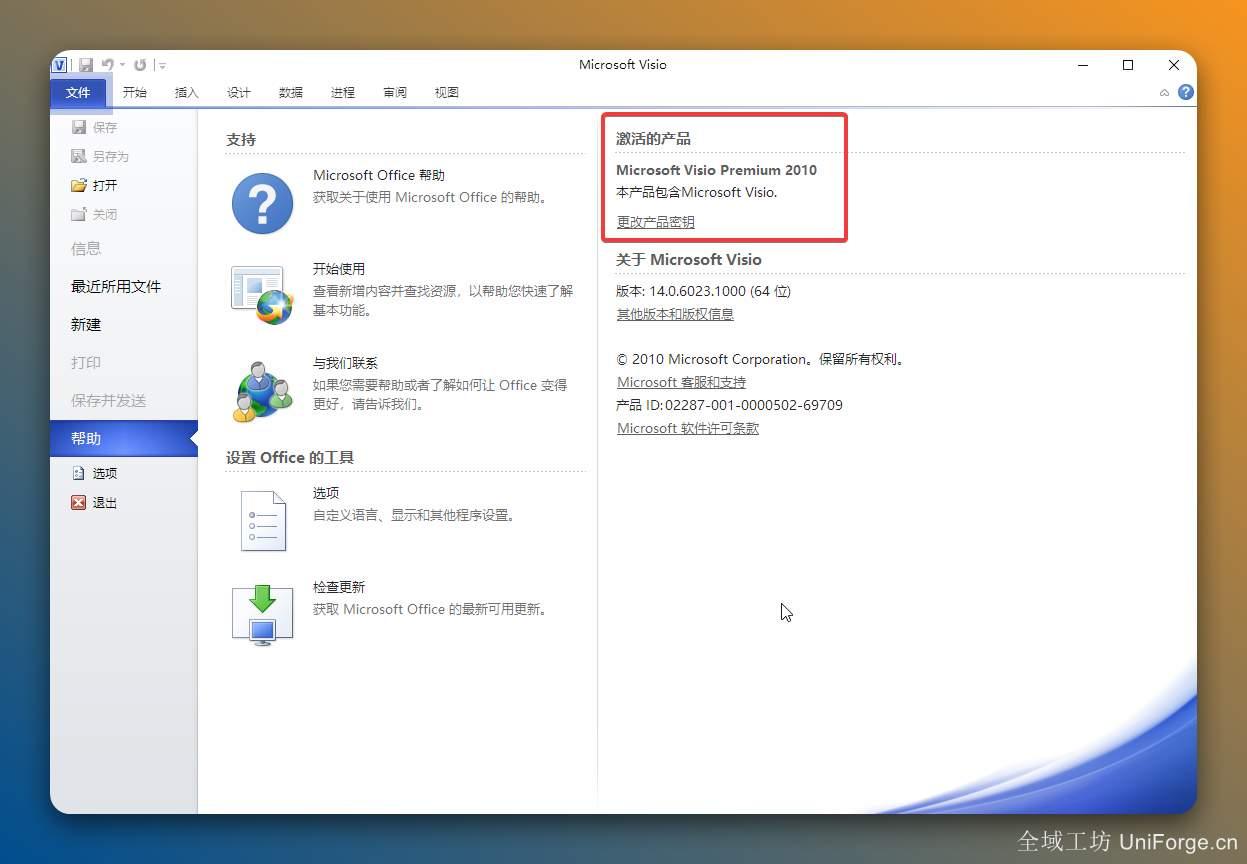Click the version text 14.0.6023.1000 (64 位)
This screenshot has width=1247, height=864.
click(720, 291)
